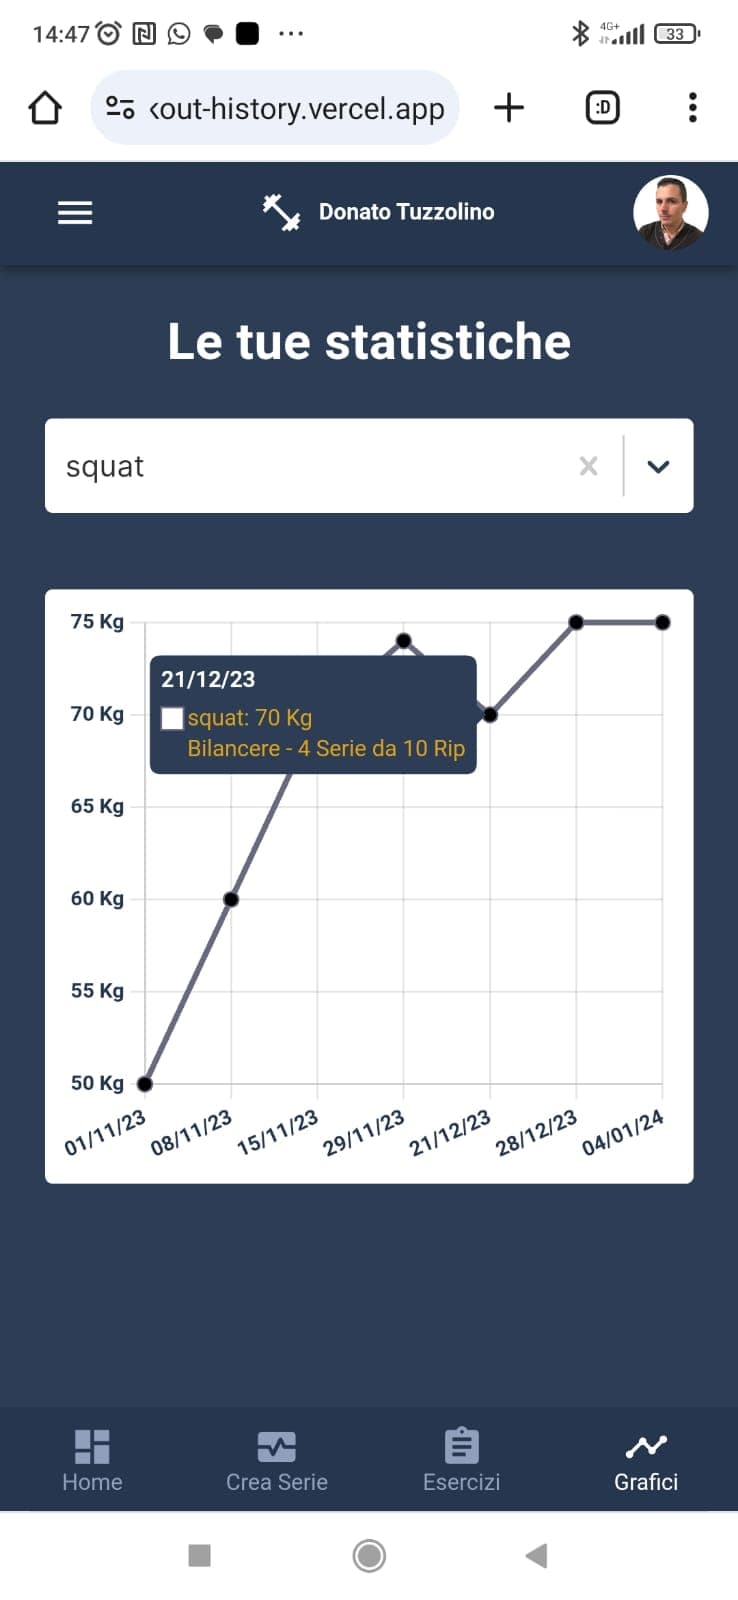Viewport: 738px width, 1600px height.
Task: Switch to the Esercizi tab
Action: 461,1460
